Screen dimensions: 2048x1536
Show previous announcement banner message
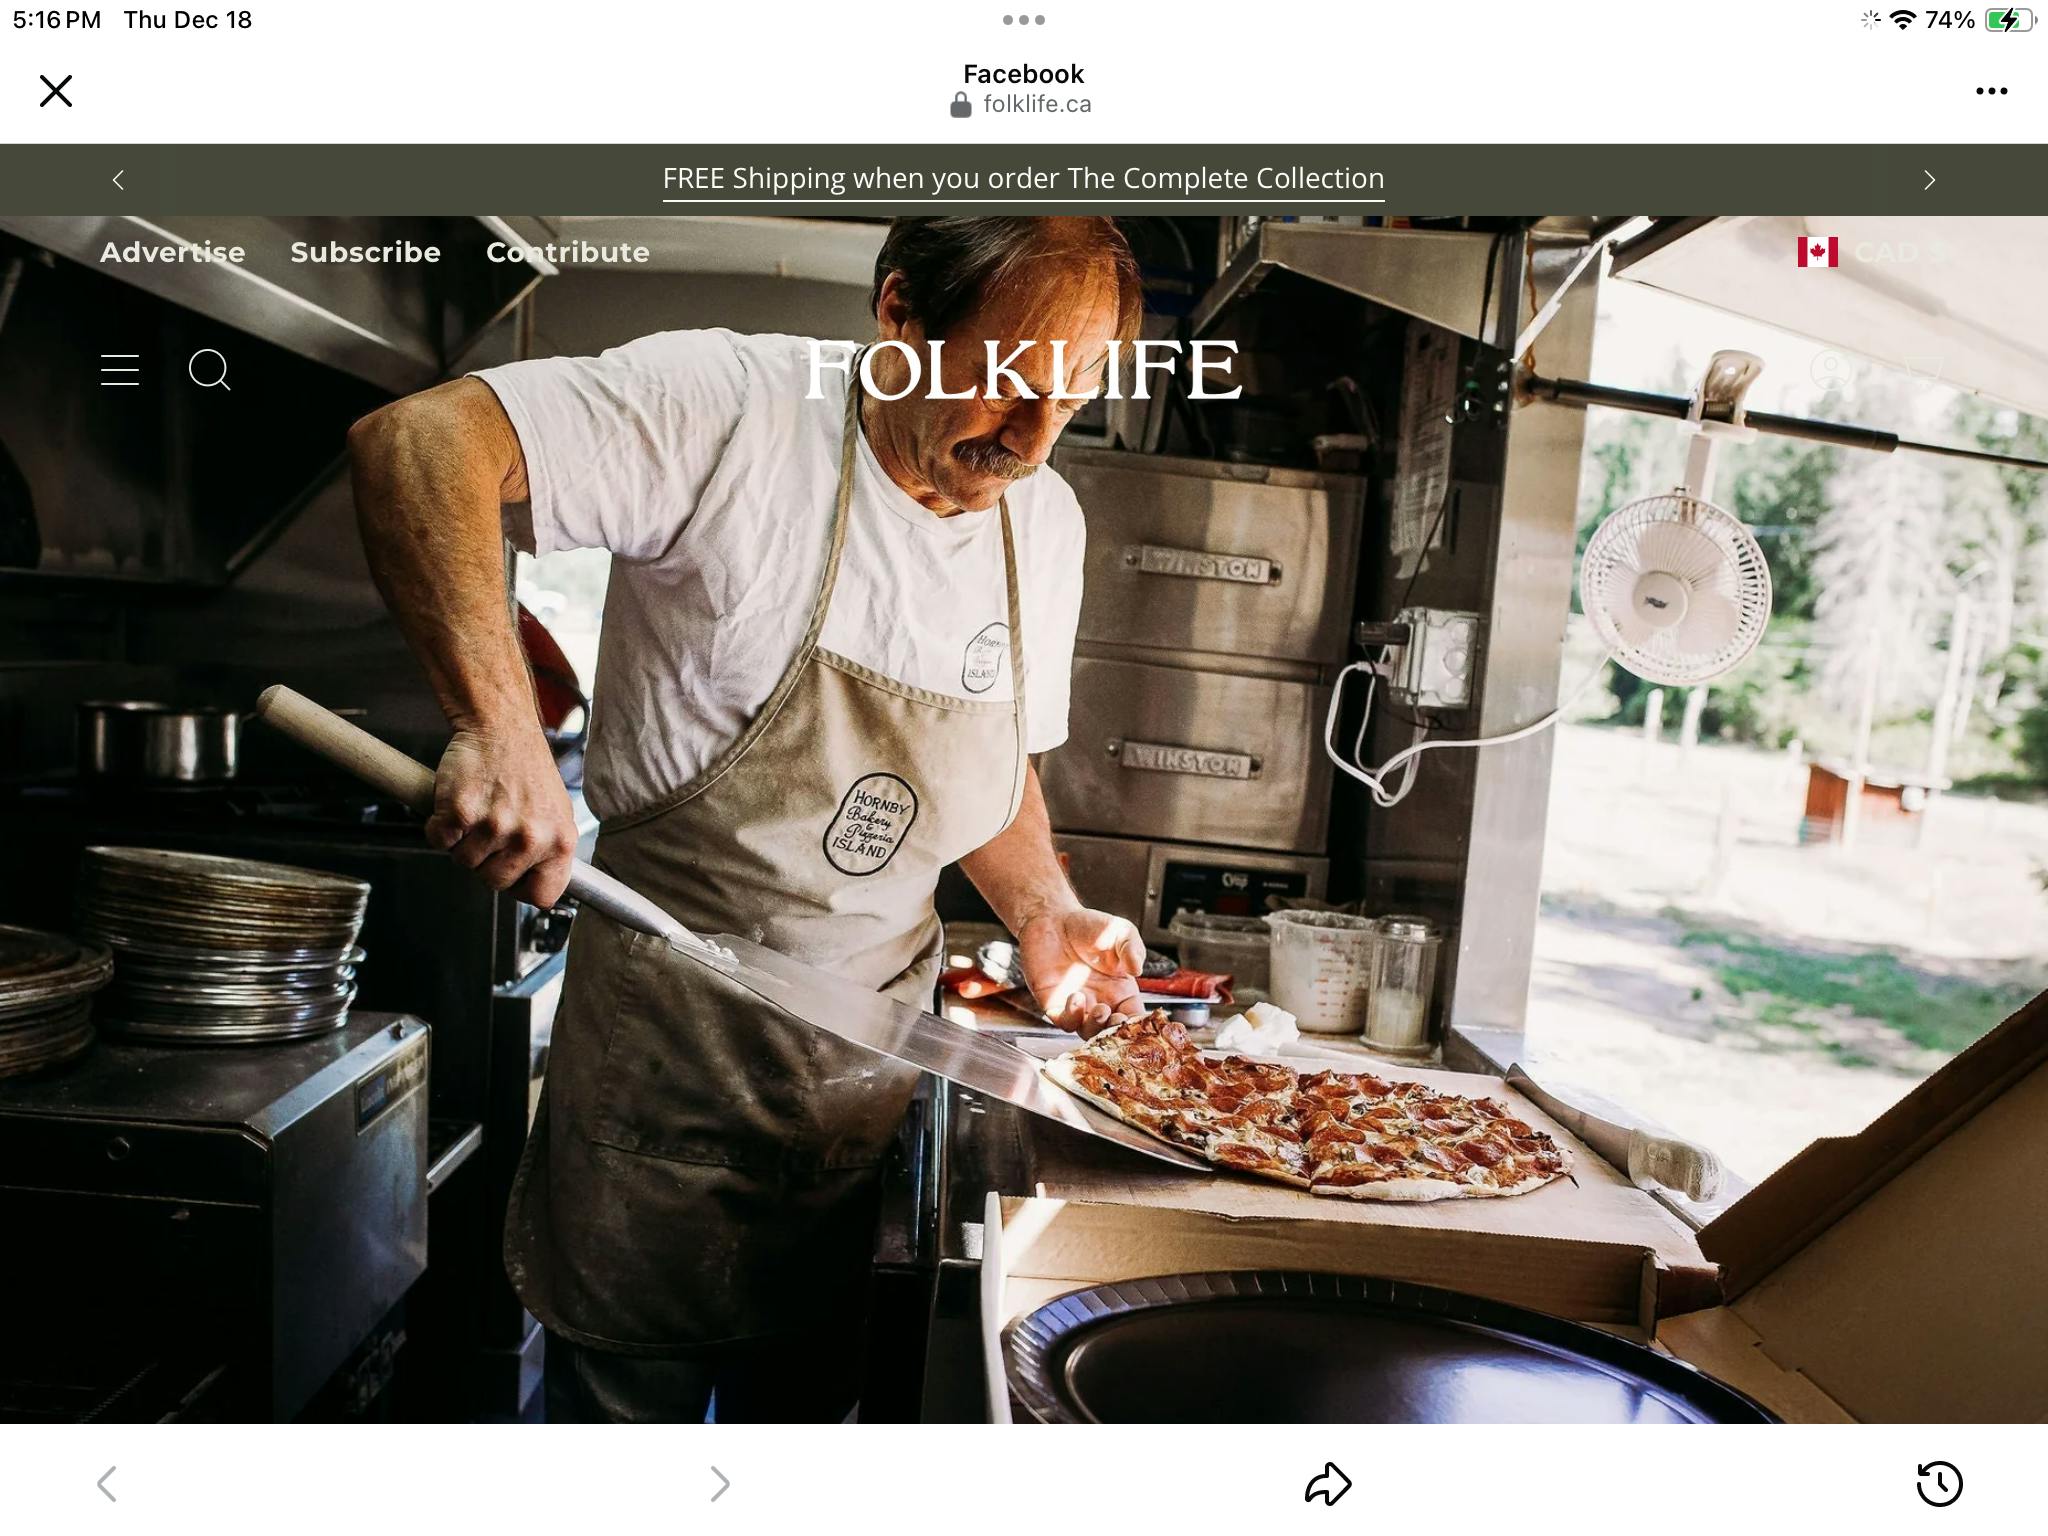coord(118,180)
